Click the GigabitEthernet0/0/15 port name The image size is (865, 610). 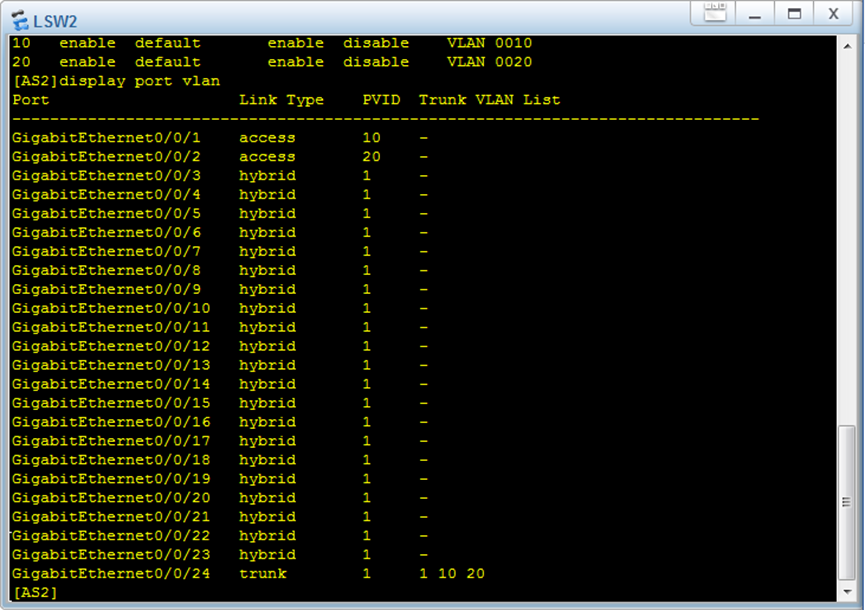pos(111,403)
